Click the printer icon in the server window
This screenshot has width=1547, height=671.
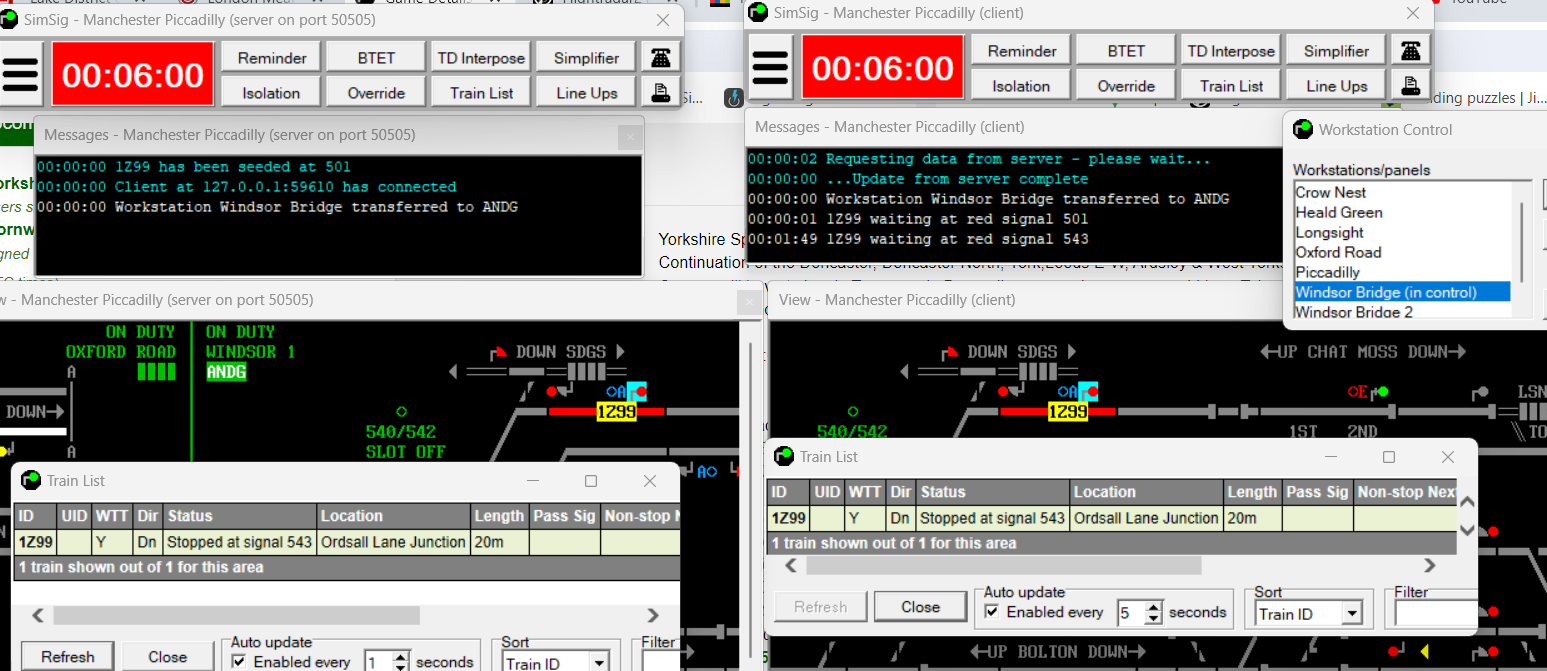click(661, 92)
